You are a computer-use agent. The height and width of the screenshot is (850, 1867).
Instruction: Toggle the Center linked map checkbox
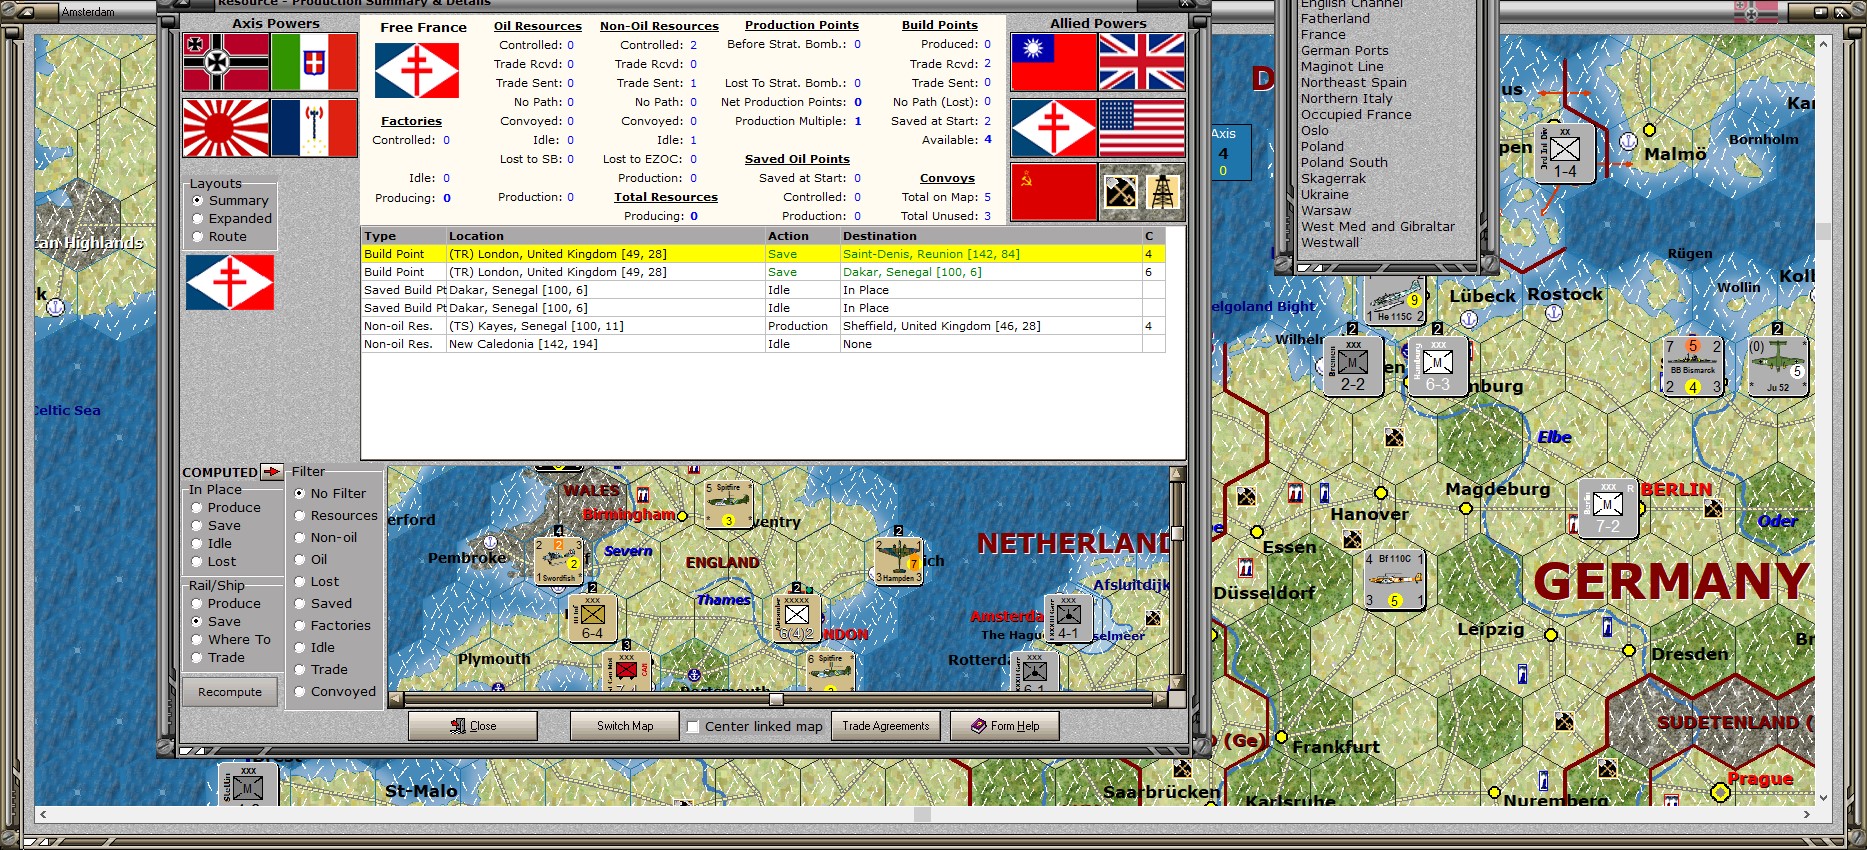click(693, 727)
